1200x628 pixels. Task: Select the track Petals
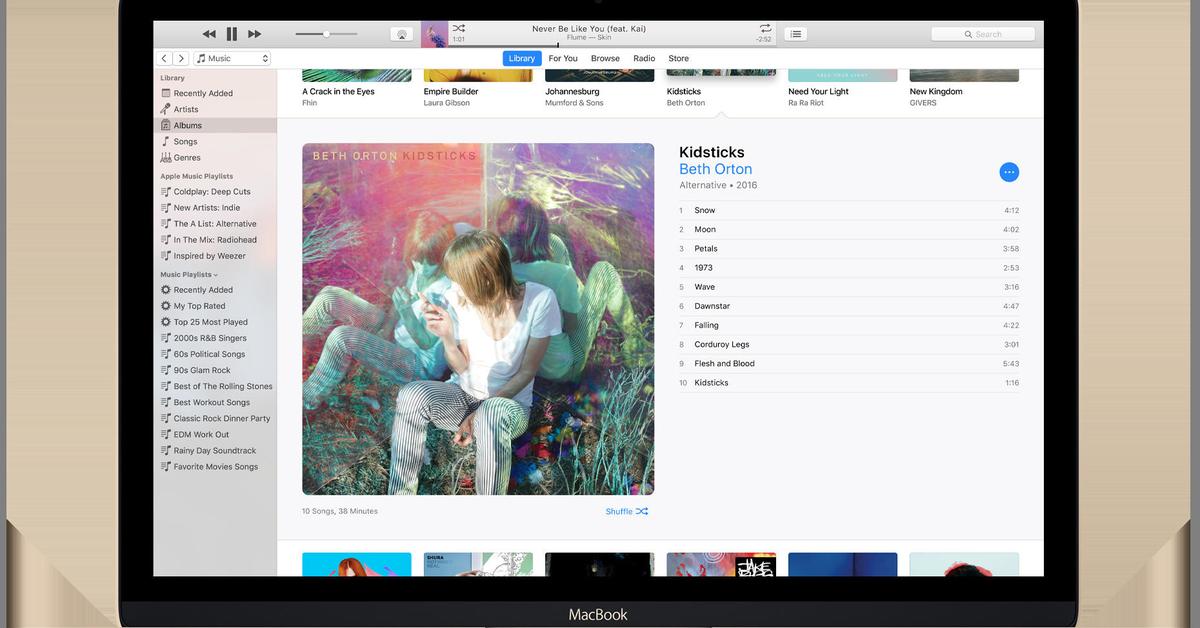(x=849, y=248)
